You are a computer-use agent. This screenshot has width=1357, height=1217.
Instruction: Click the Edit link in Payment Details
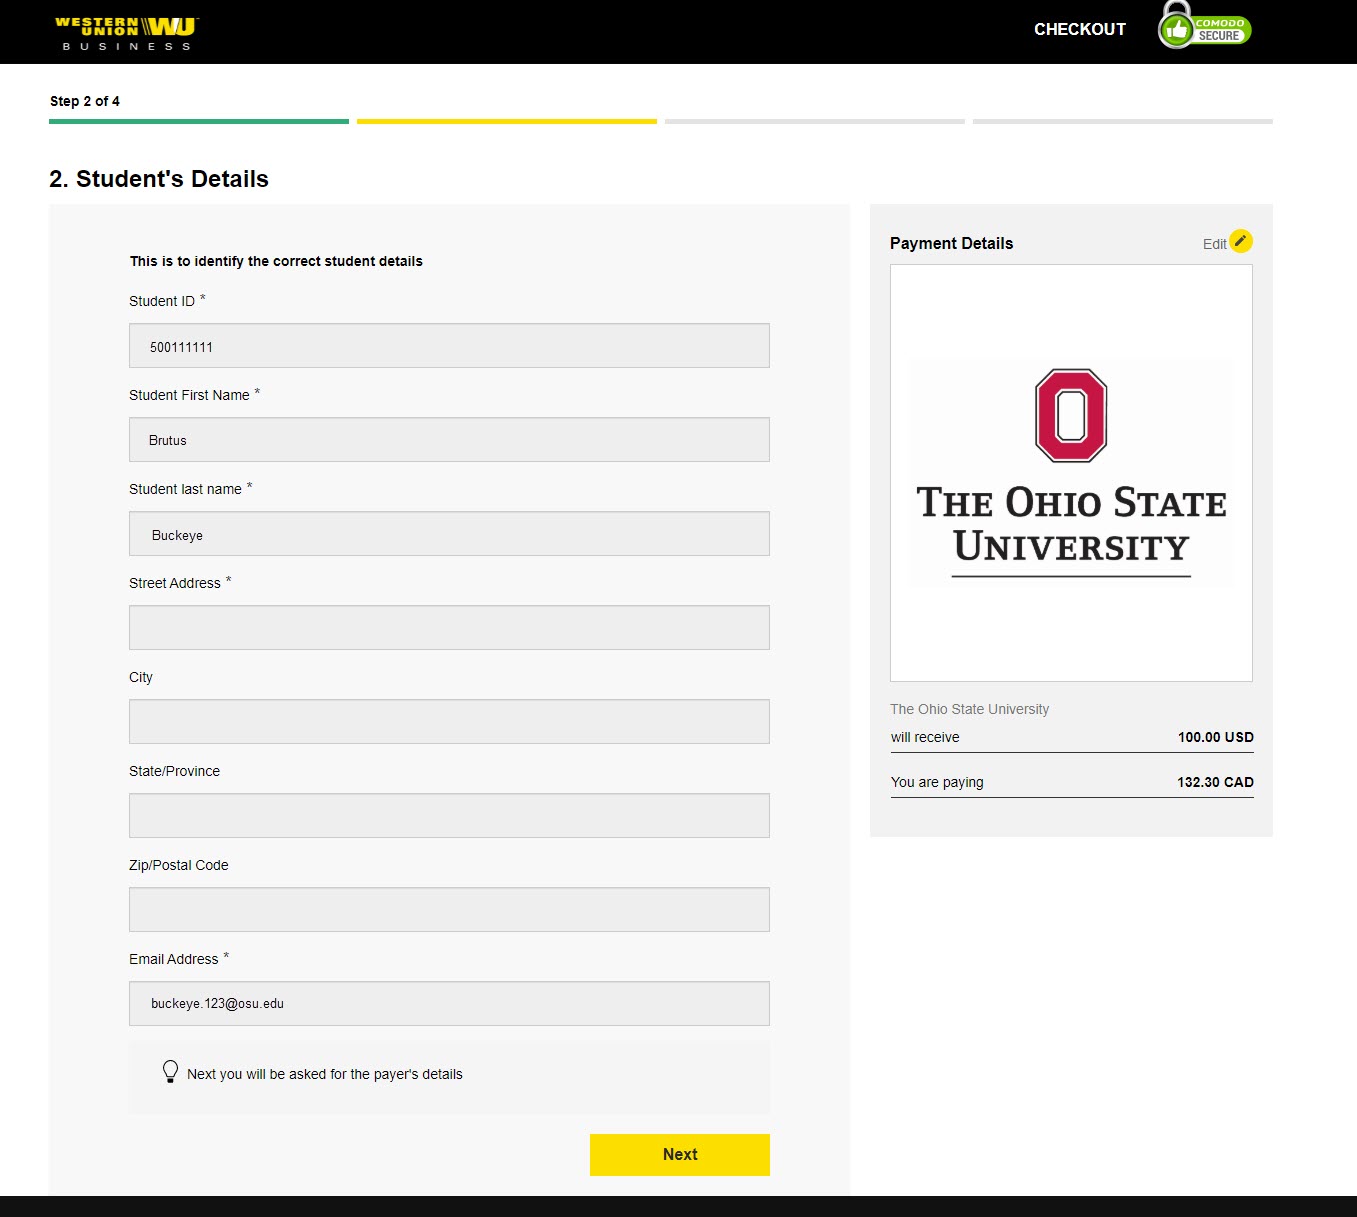(1214, 244)
